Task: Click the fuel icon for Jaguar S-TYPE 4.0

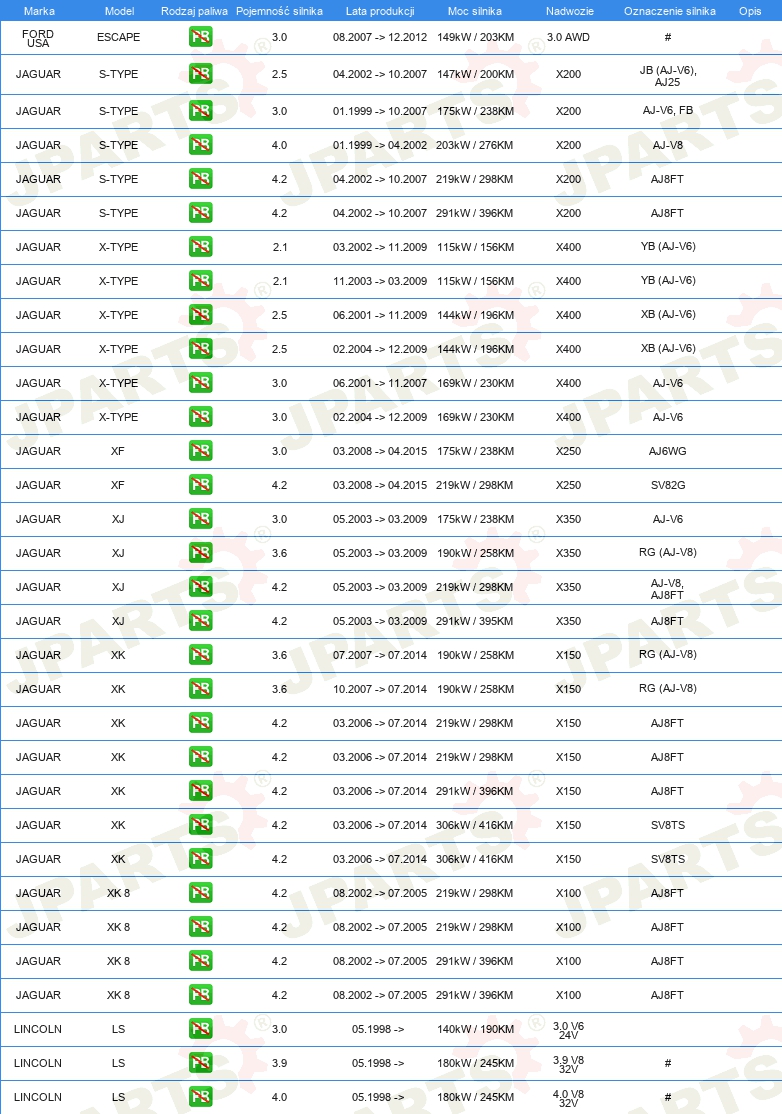Action: (x=201, y=145)
